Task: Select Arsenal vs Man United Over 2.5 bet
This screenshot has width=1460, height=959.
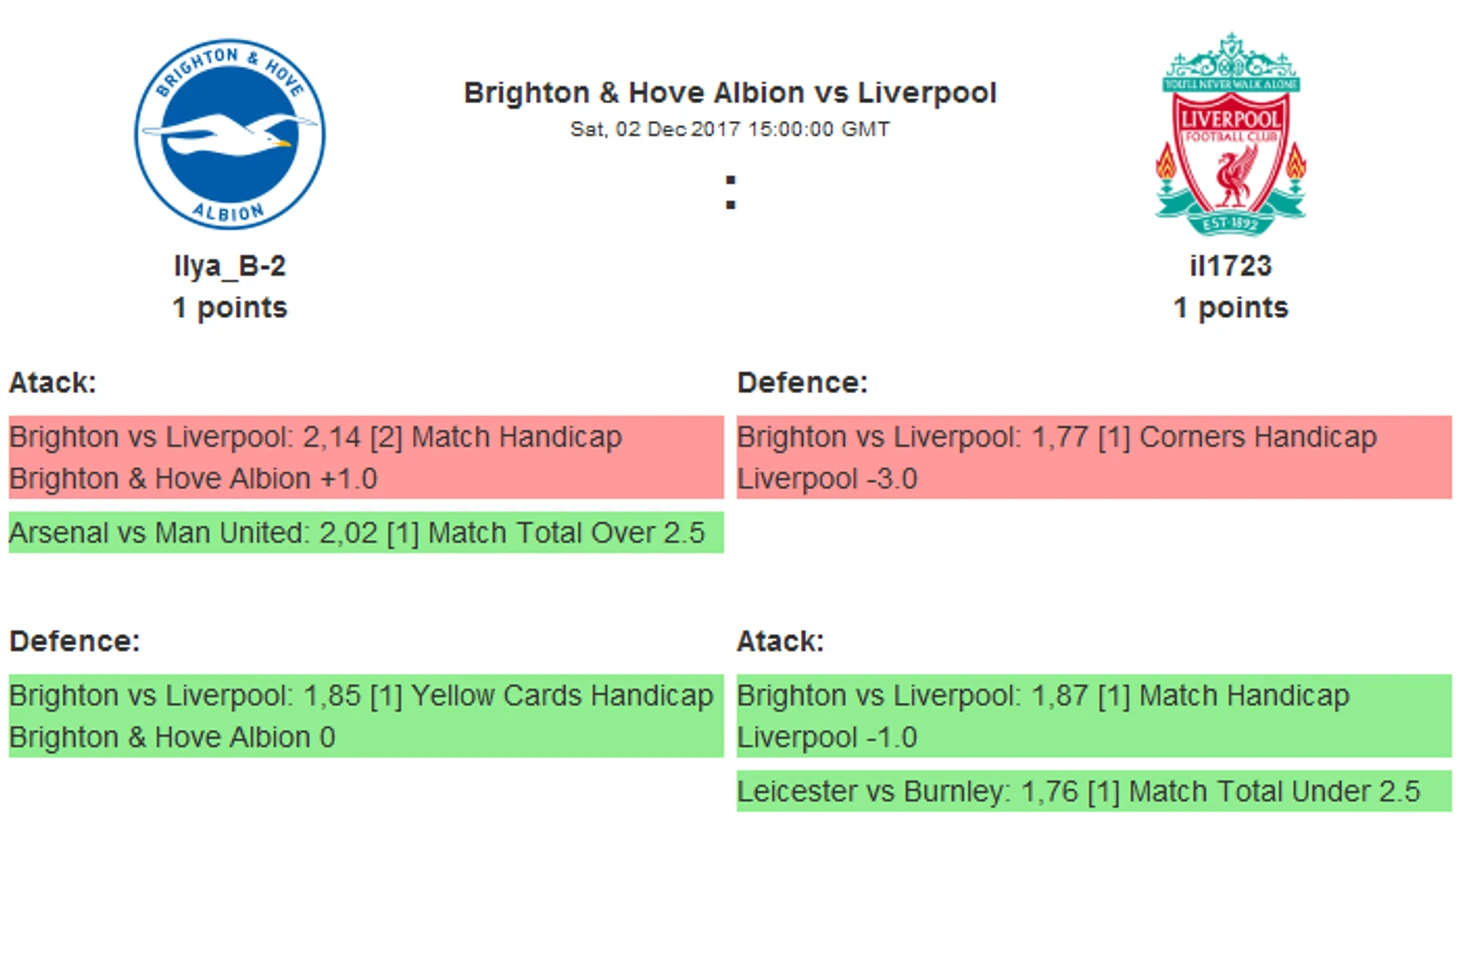Action: [x=365, y=533]
